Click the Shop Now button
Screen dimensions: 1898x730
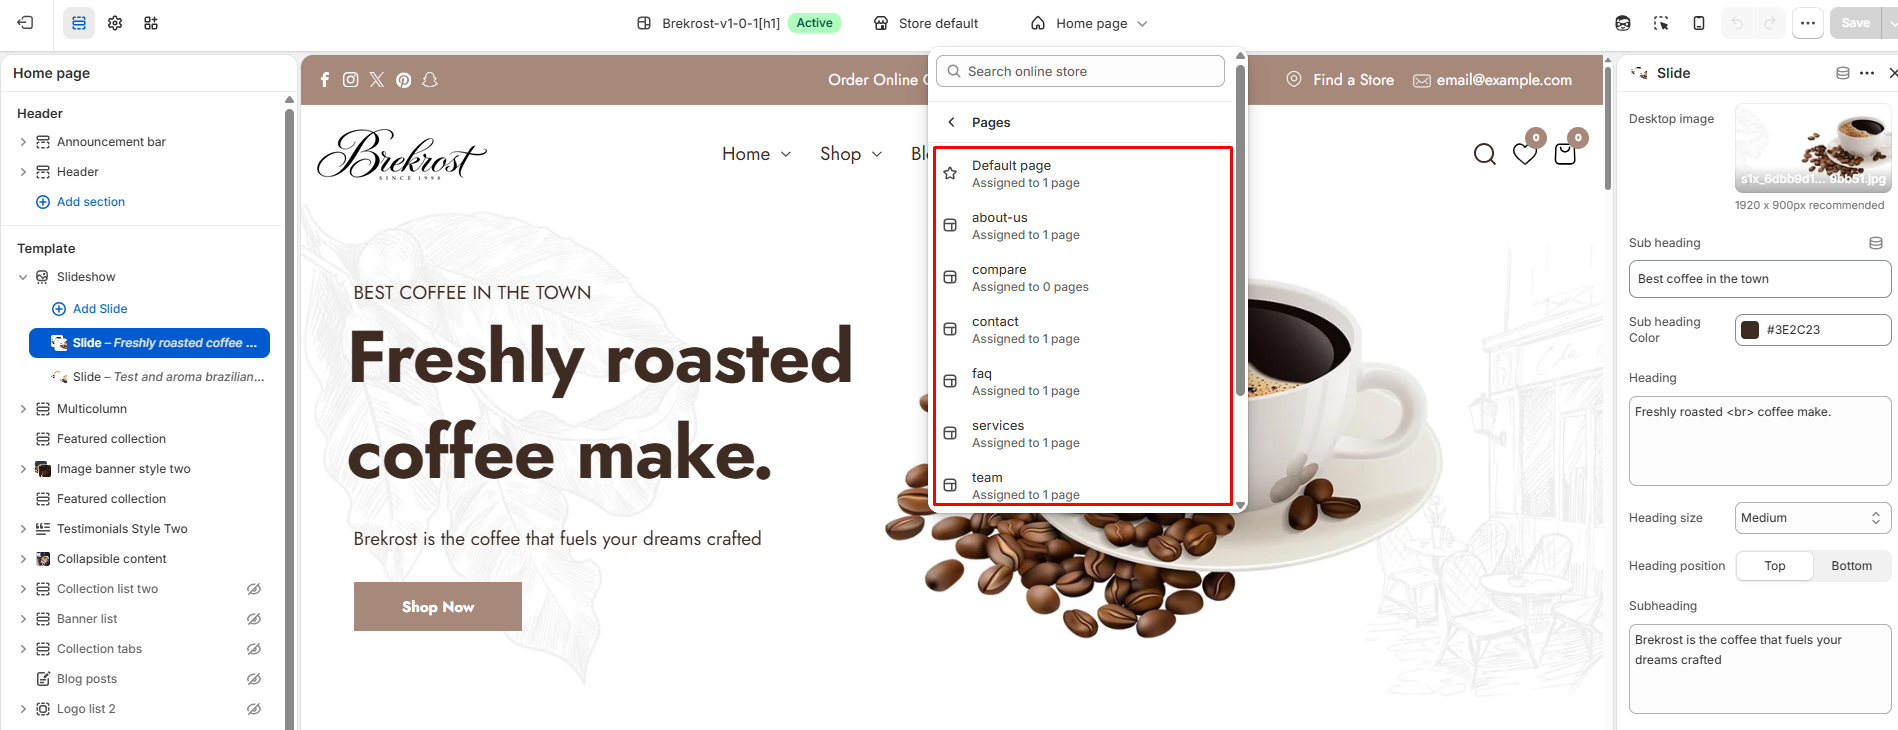click(x=438, y=607)
